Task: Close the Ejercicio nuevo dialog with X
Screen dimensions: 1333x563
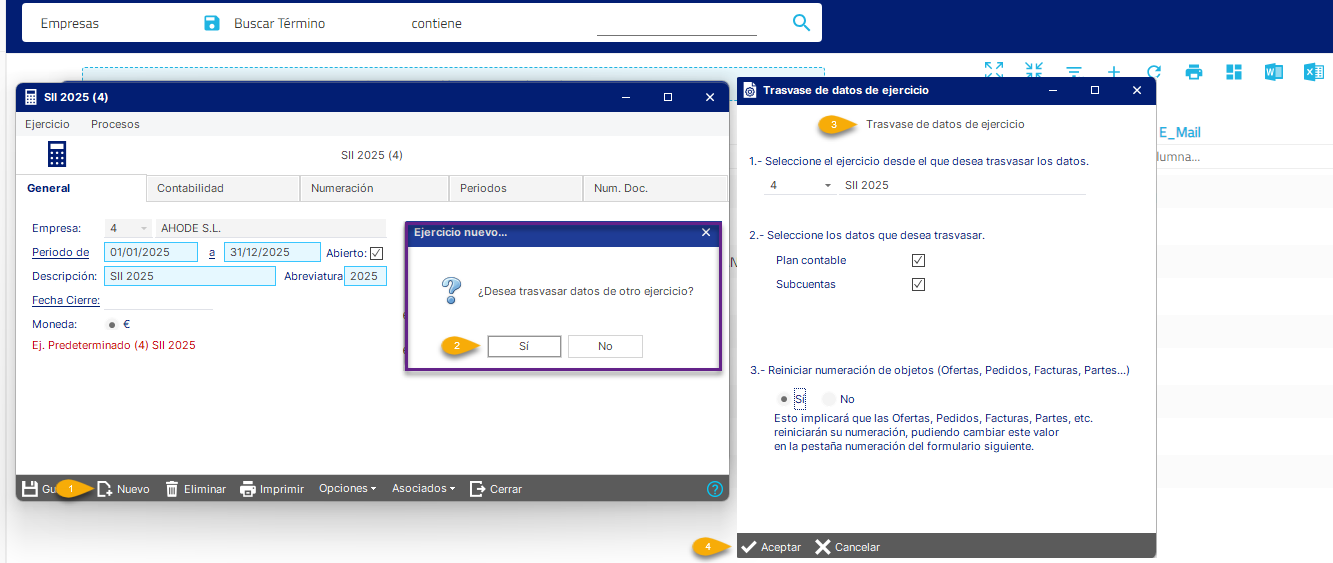Action: coord(706,232)
